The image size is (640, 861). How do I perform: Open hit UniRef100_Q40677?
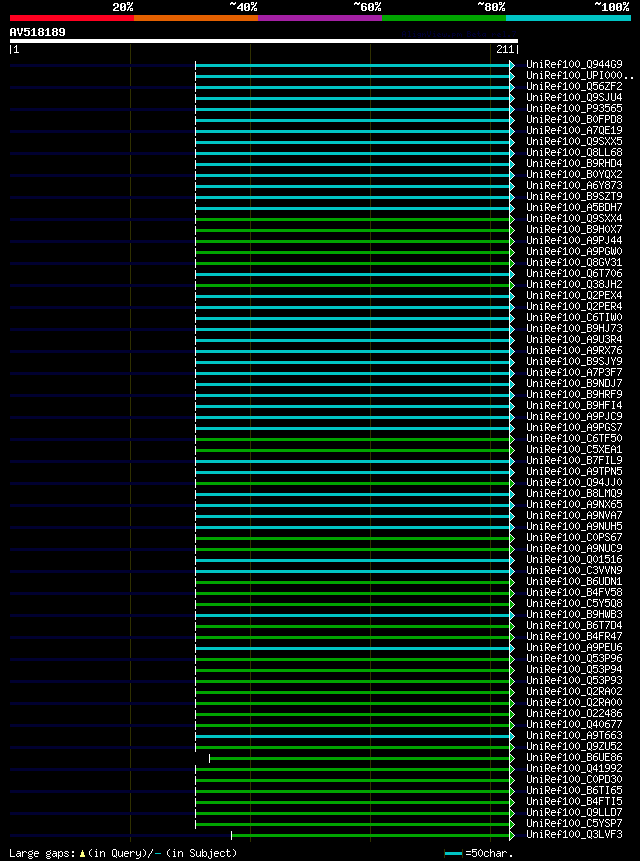click(574, 724)
